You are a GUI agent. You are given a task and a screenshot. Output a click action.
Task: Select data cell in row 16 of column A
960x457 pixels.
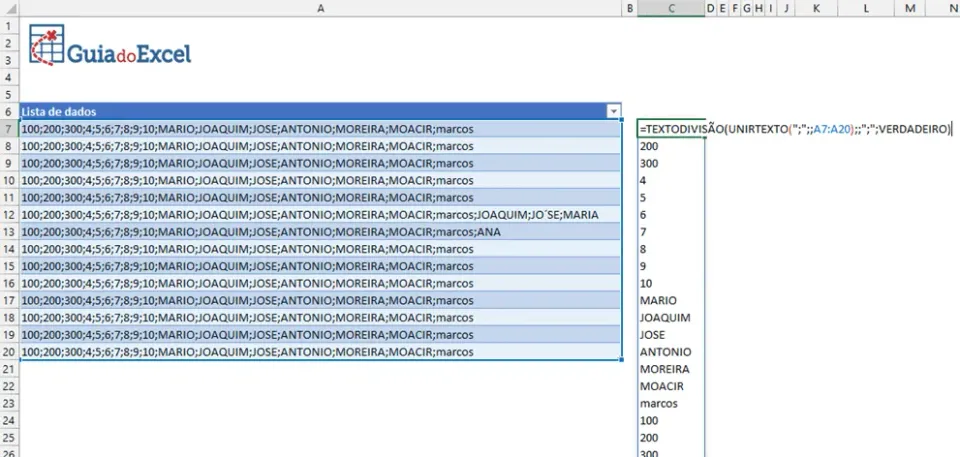click(x=320, y=284)
